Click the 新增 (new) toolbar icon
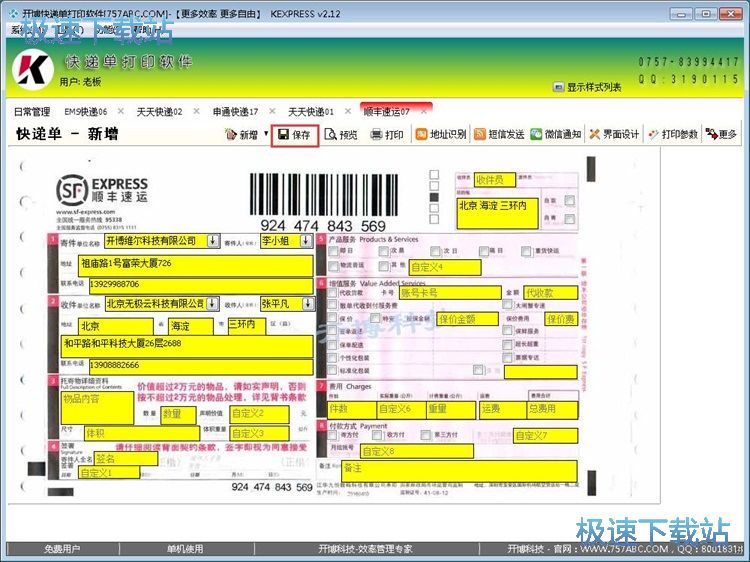The width and height of the screenshot is (750, 562). click(x=232, y=135)
